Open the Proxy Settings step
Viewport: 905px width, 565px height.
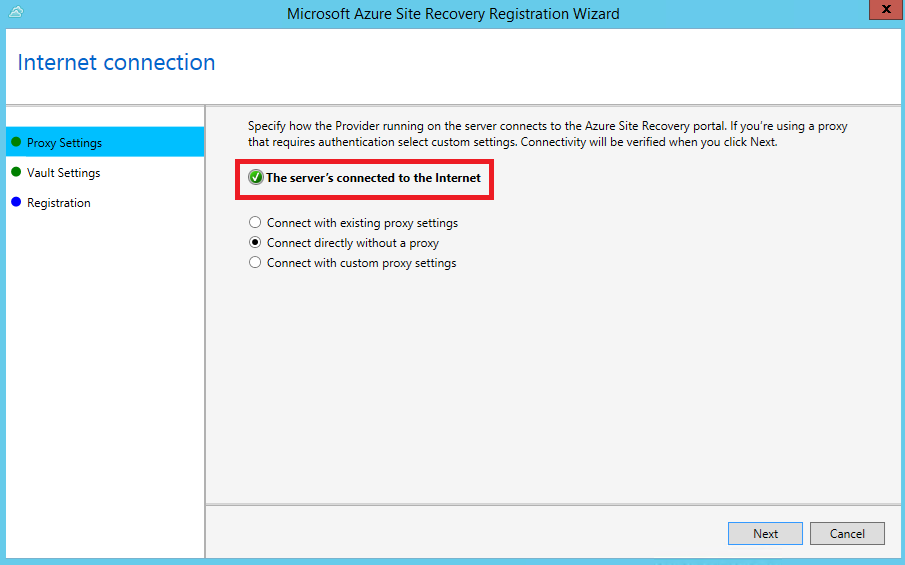click(x=105, y=142)
